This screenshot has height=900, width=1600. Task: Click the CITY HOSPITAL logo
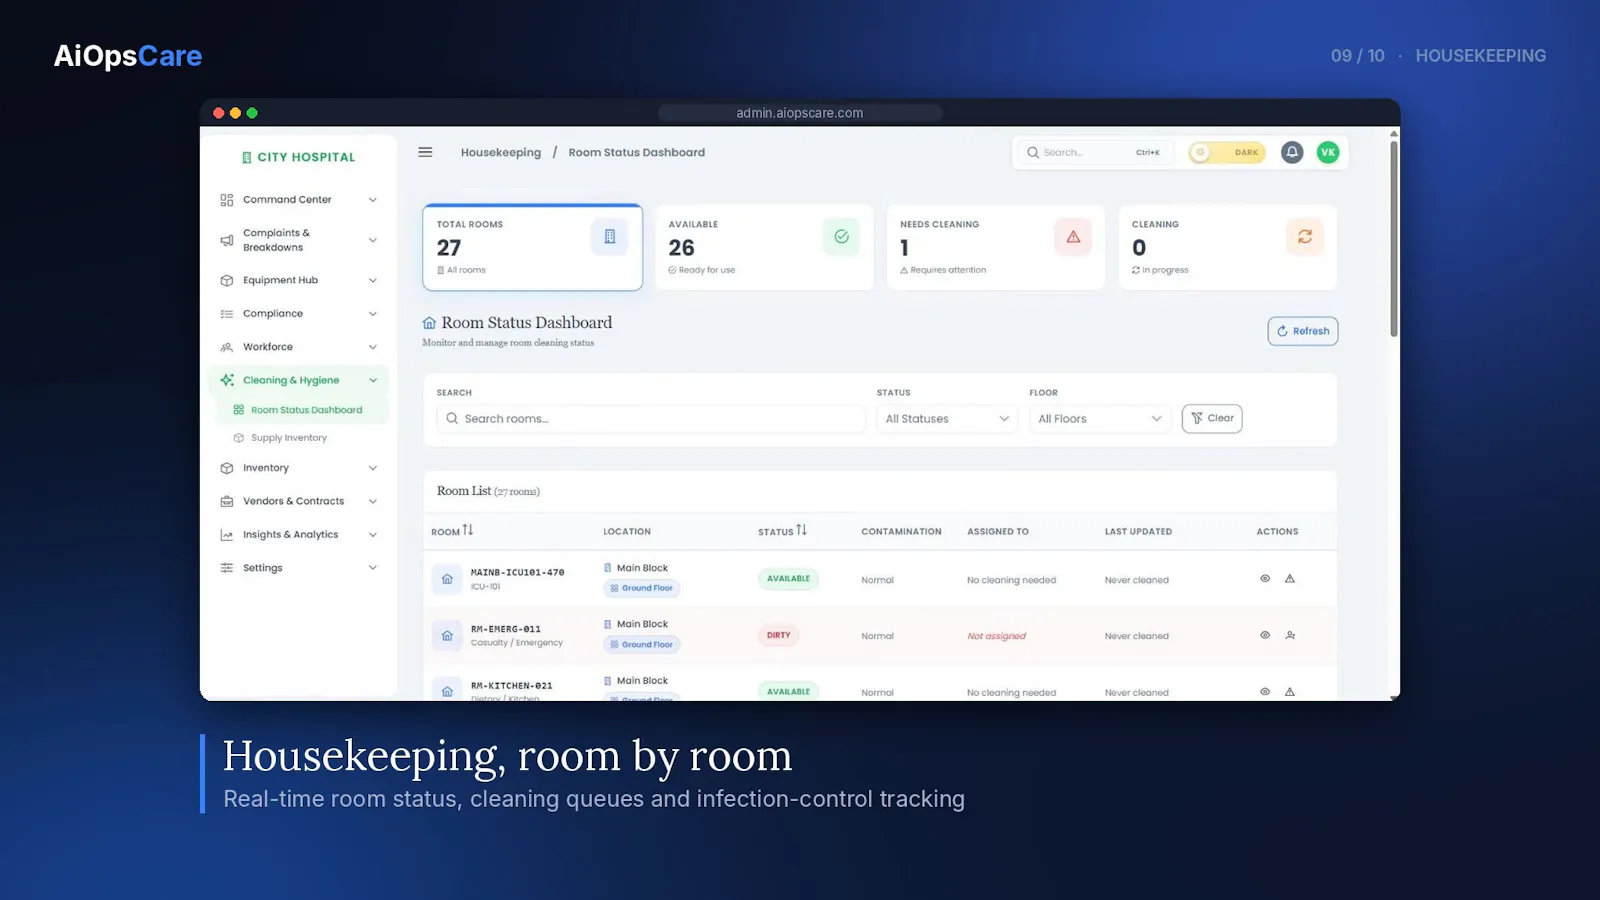(298, 157)
